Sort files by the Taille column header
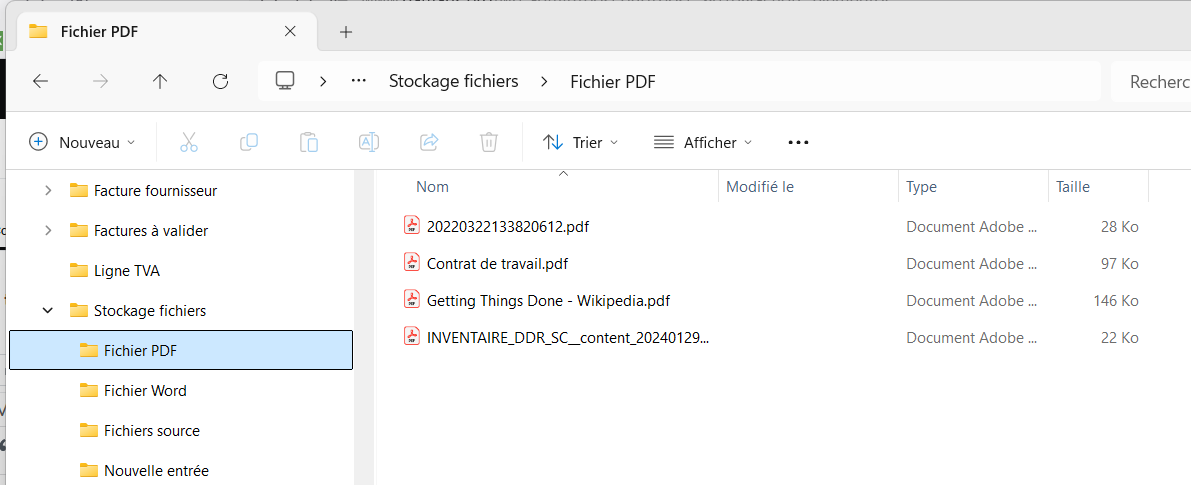The height and width of the screenshot is (485, 1191). (1073, 187)
